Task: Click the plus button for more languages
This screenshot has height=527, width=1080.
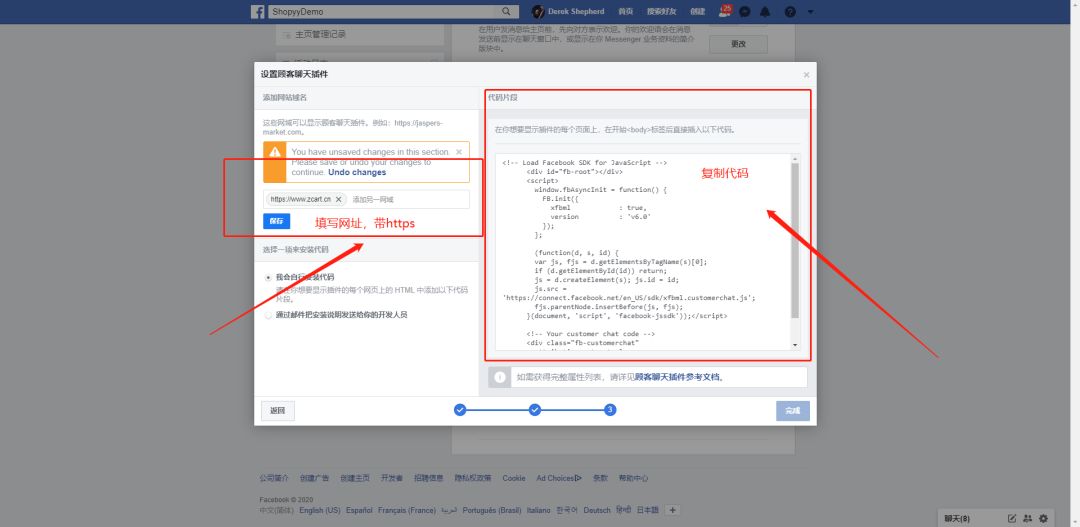Action: pyautogui.click(x=672, y=510)
